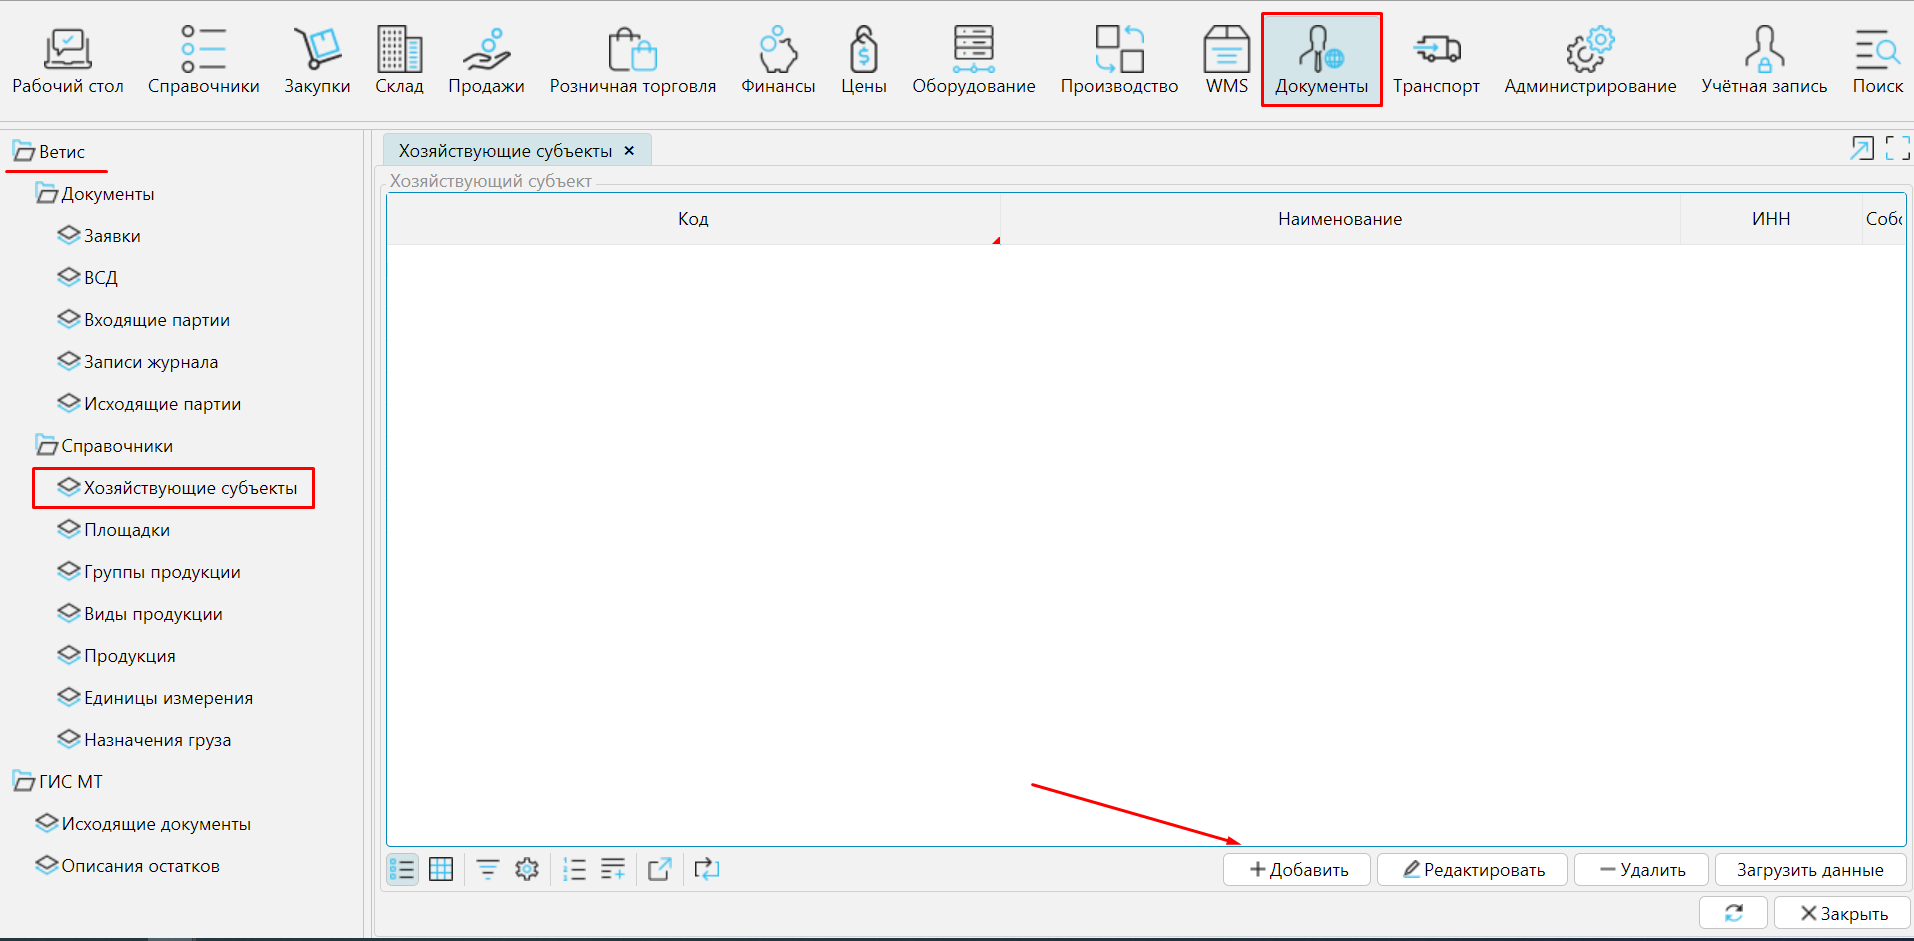
Task: Click the Загрузить данные button
Action: click(x=1809, y=870)
